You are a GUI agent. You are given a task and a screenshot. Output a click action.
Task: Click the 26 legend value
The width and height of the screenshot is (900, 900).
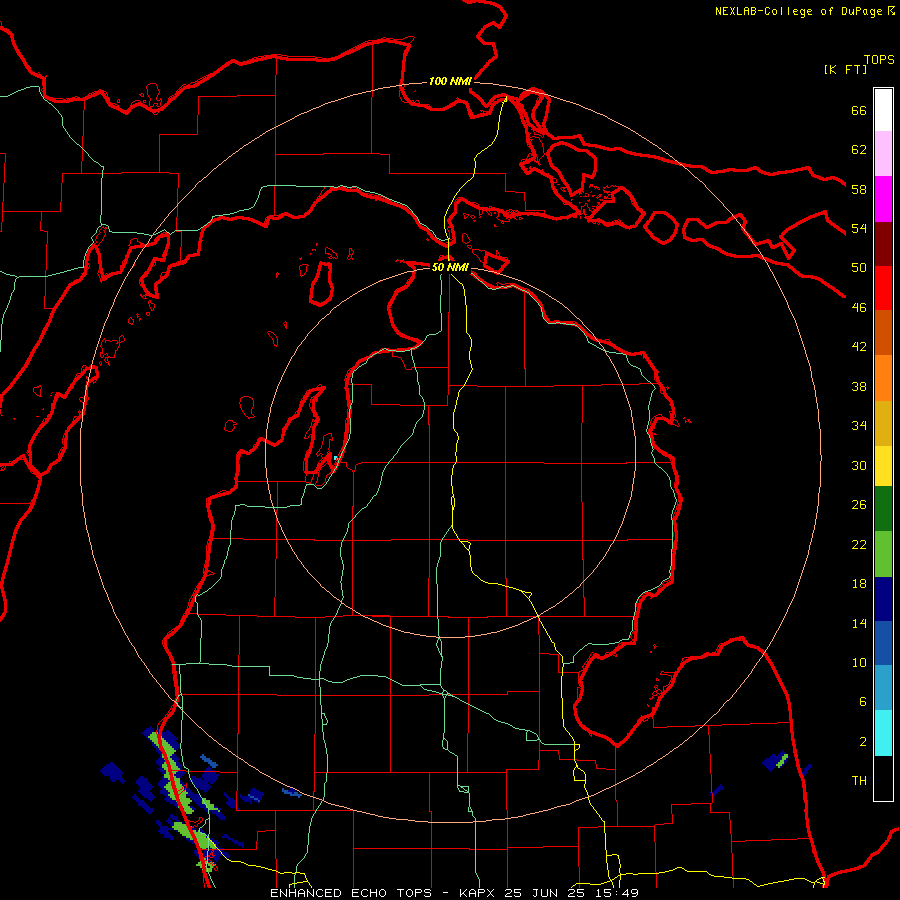click(x=859, y=505)
